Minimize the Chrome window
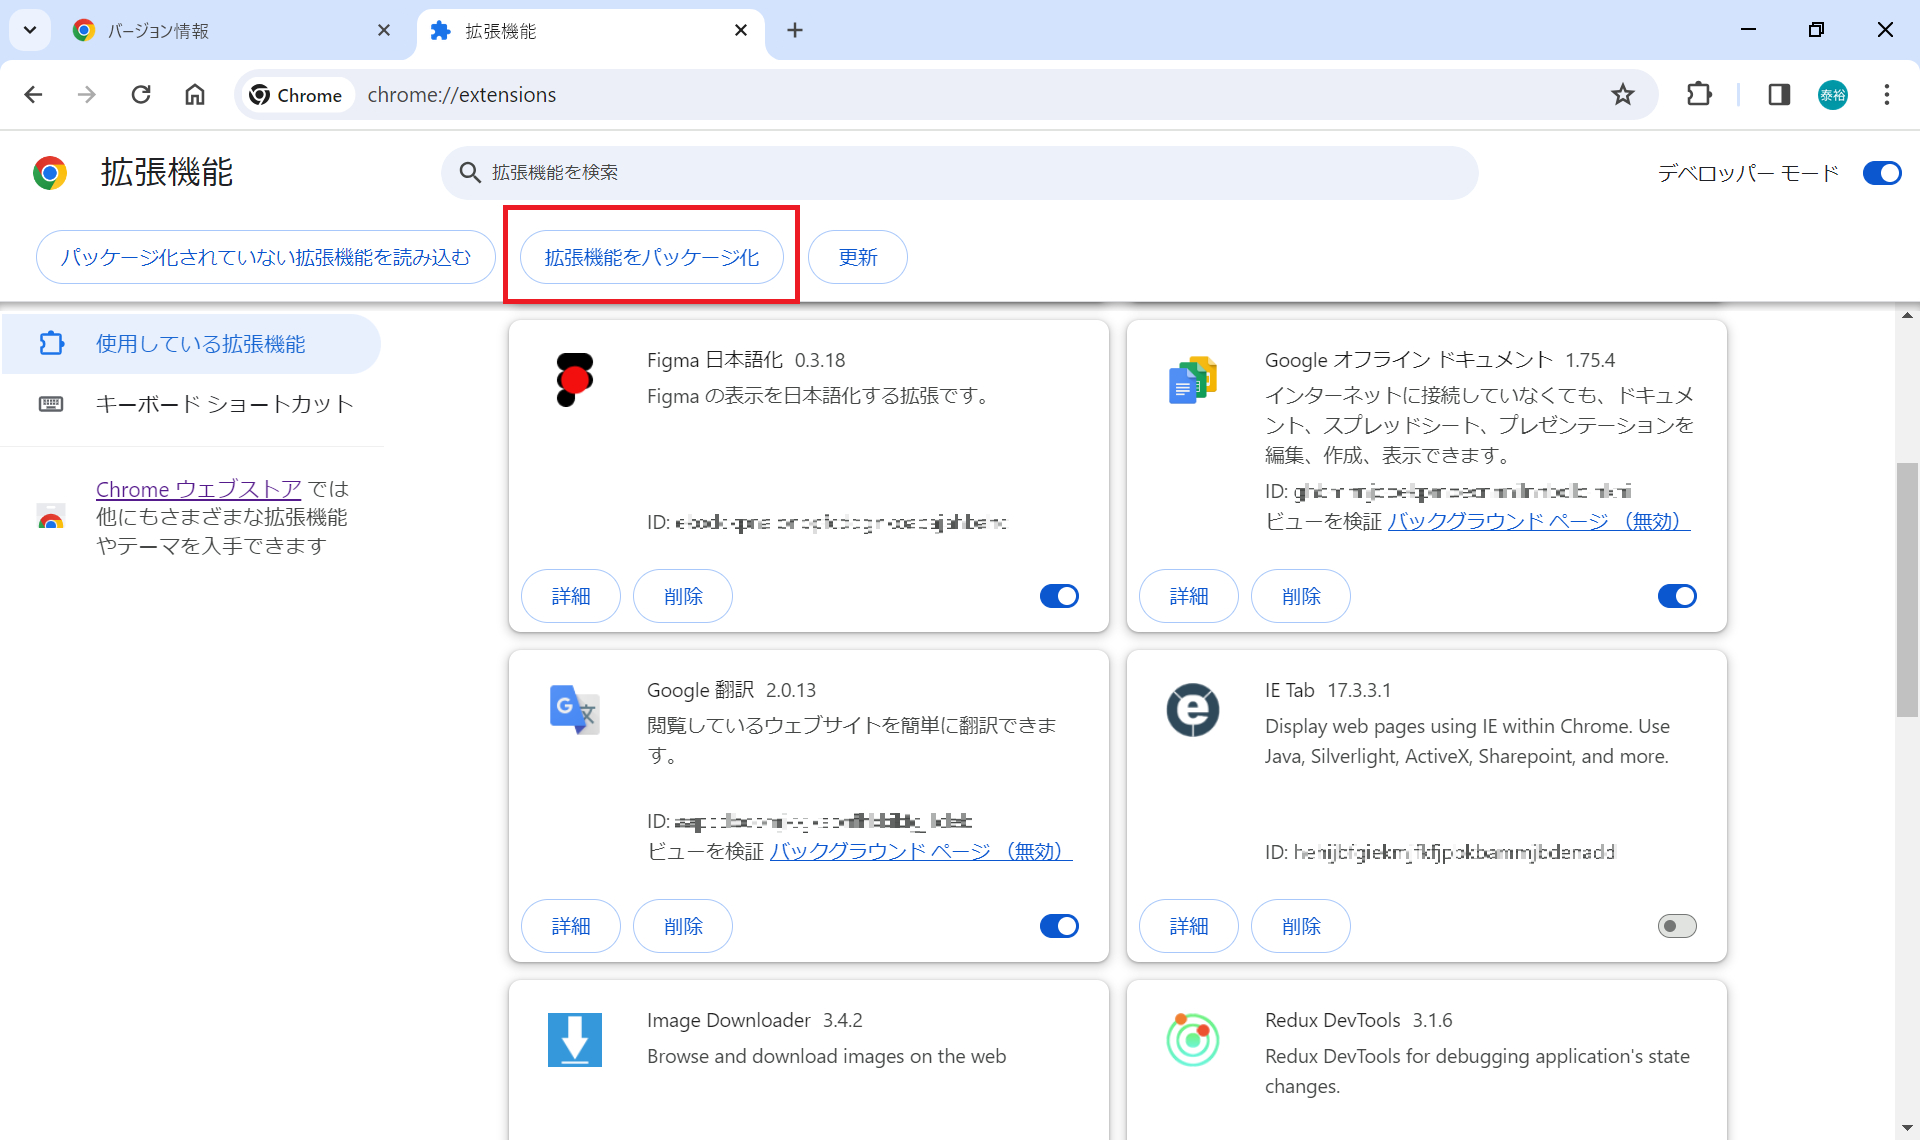Image resolution: width=1922 pixels, height=1140 pixels. pos(1748,30)
